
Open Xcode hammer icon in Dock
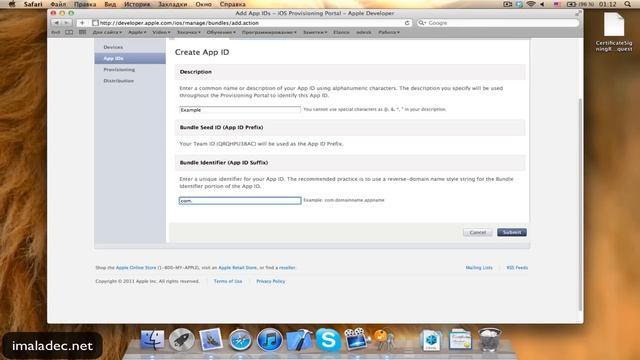point(299,340)
